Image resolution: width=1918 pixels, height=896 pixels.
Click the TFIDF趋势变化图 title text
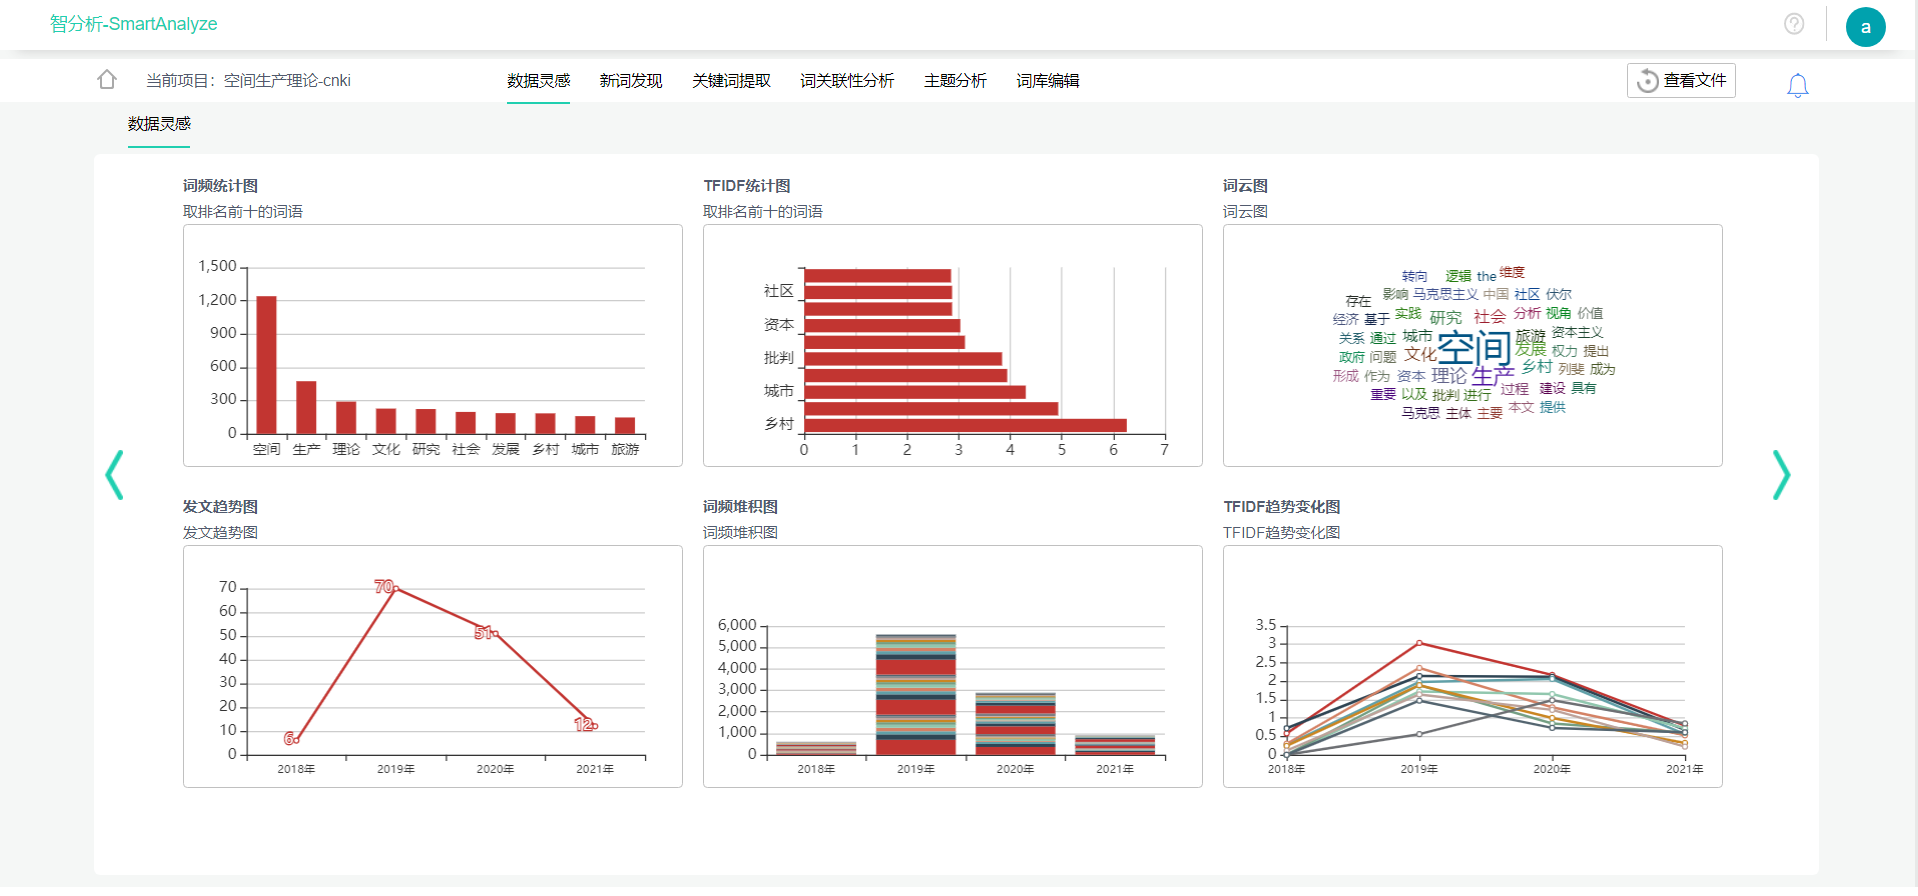coord(1282,507)
